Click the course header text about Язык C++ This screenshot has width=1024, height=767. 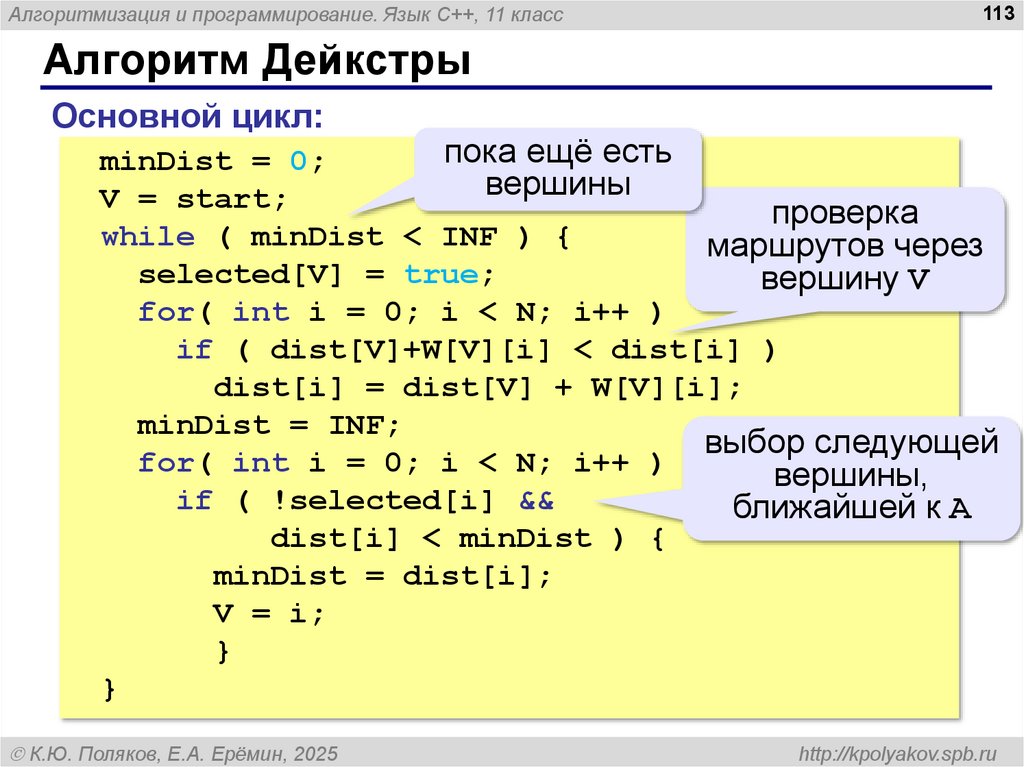click(285, 14)
